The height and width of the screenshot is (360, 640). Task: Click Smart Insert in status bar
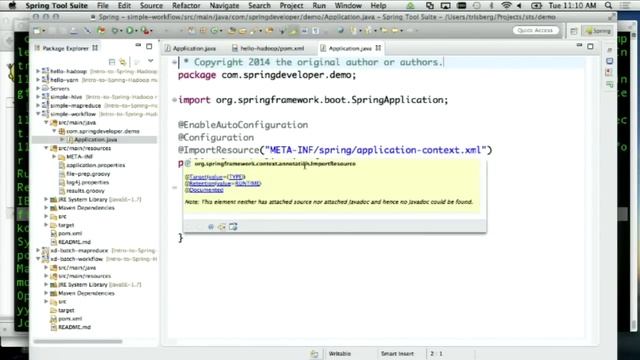397,354
